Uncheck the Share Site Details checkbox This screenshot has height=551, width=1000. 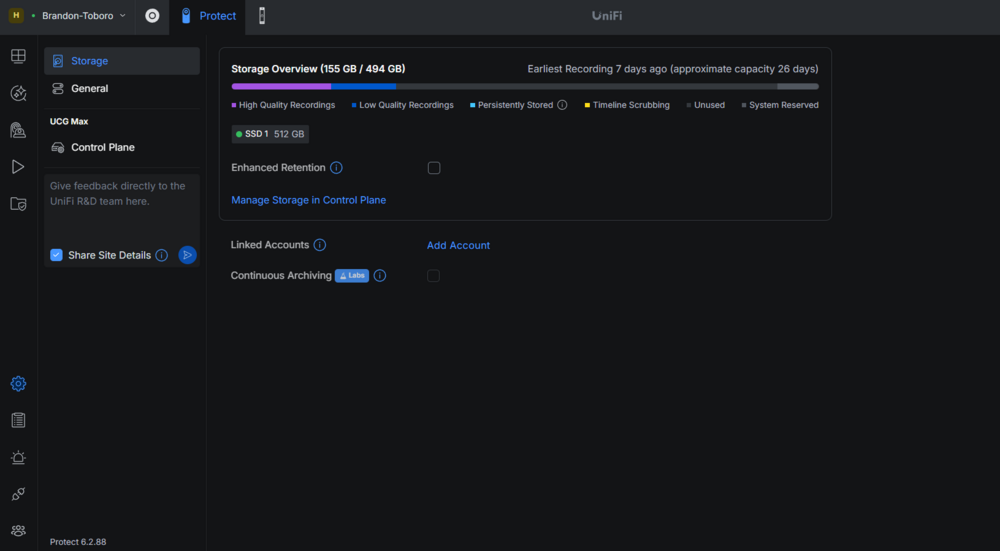[57, 255]
